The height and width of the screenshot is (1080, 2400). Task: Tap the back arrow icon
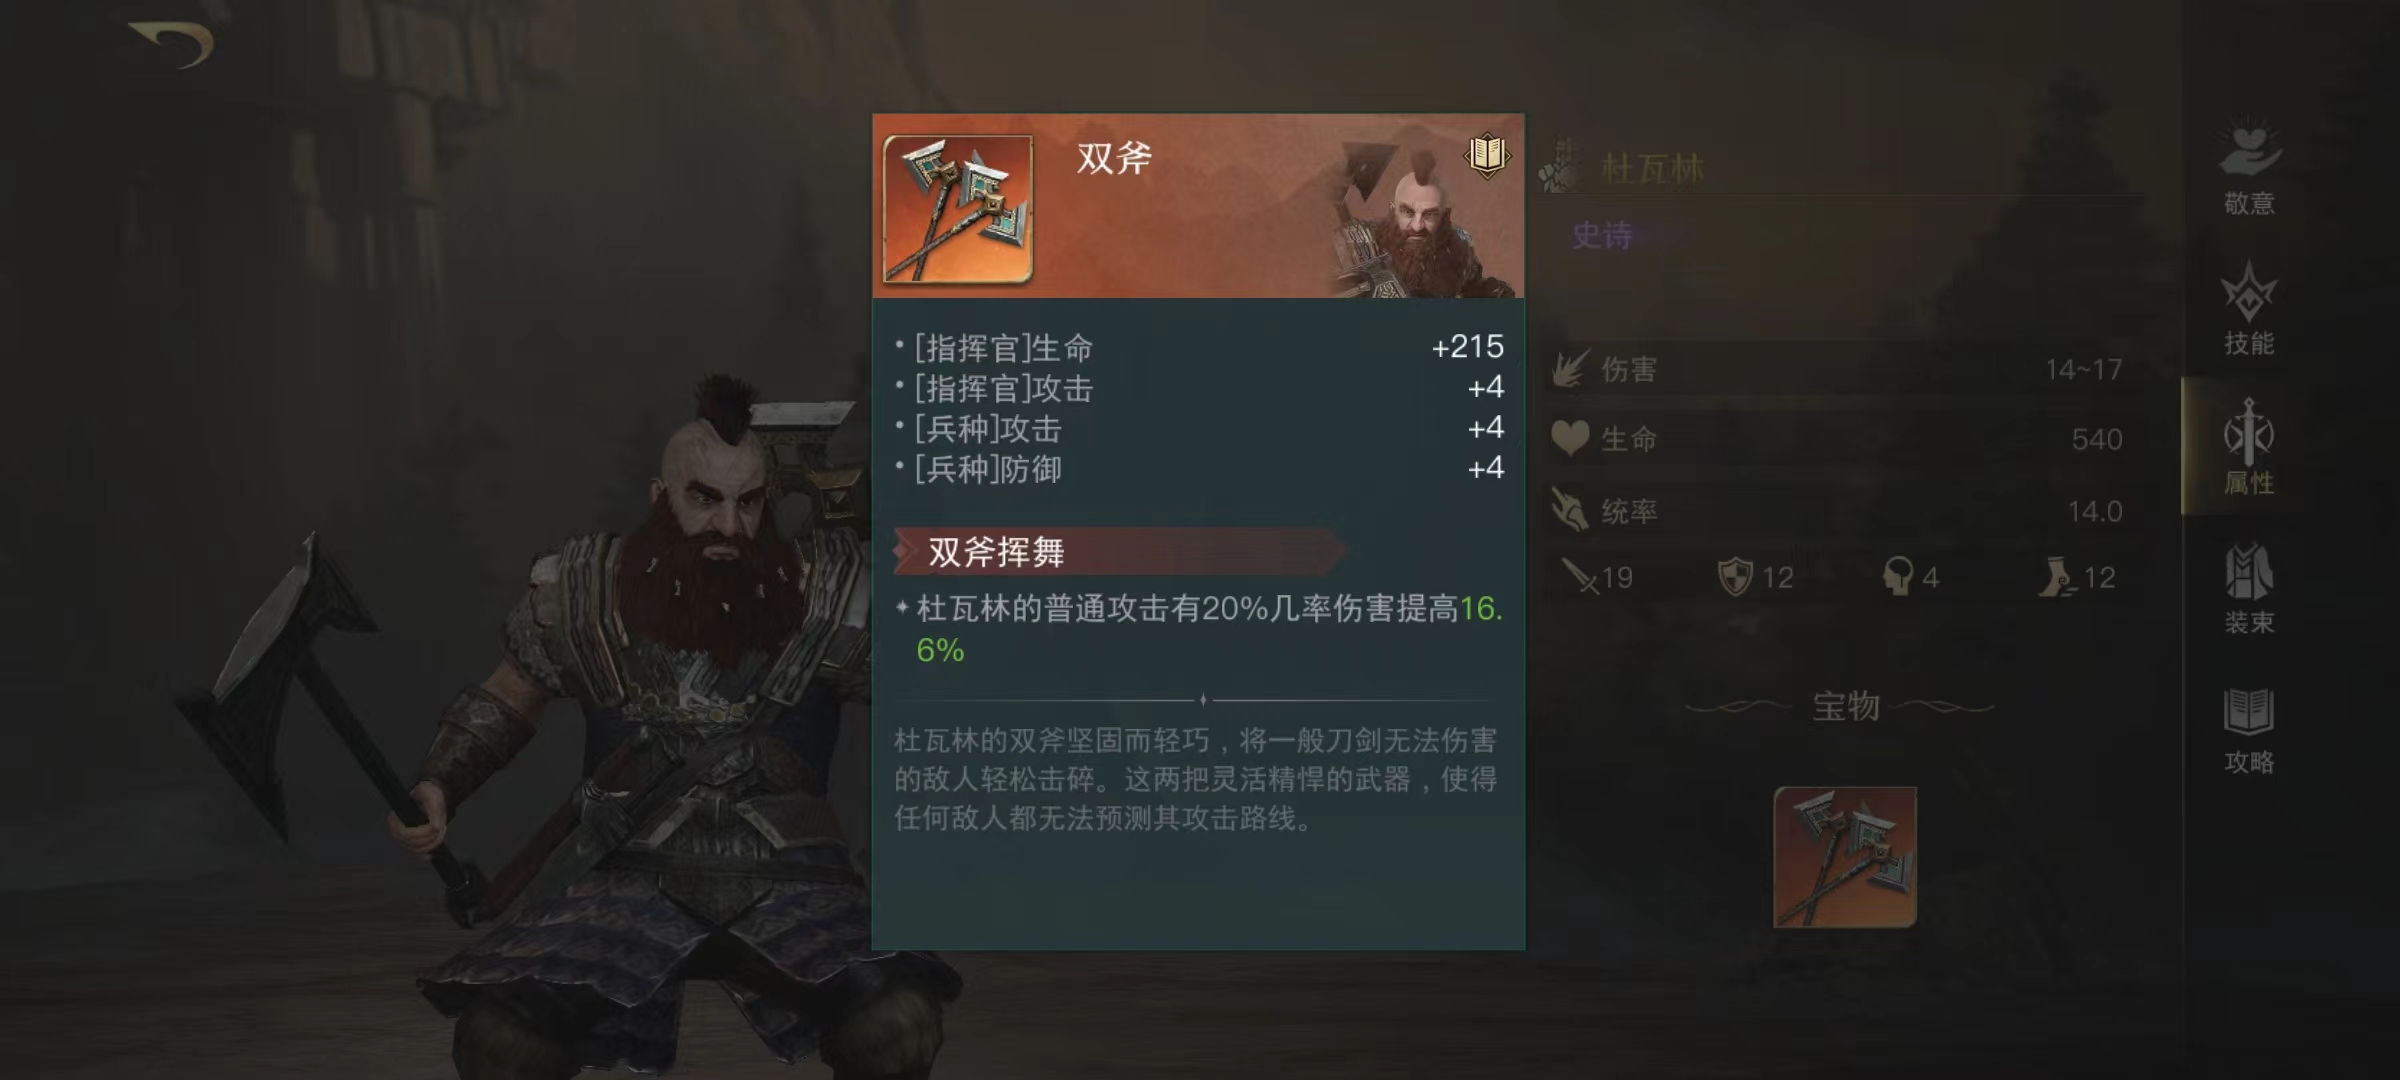(172, 46)
